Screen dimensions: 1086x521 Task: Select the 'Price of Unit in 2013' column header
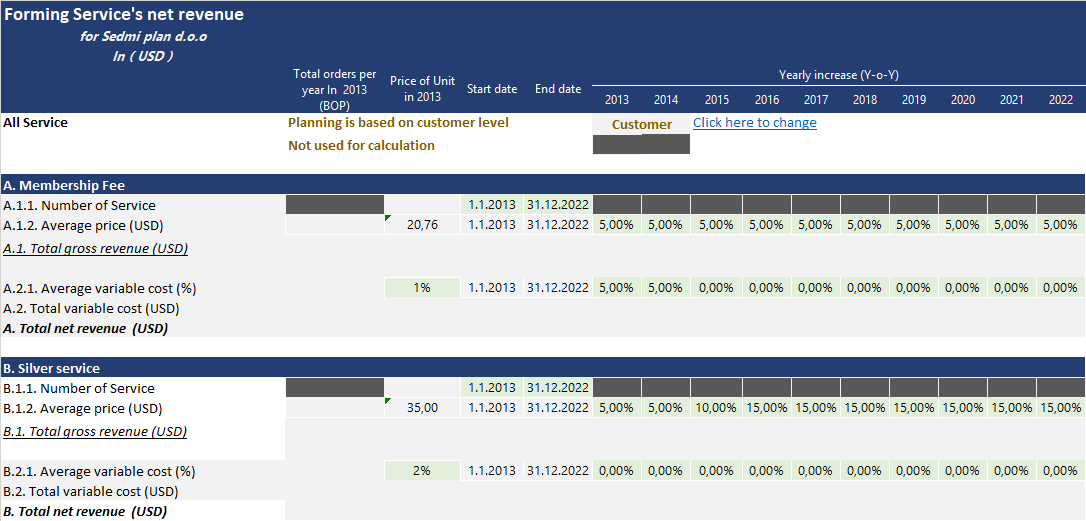pos(423,89)
